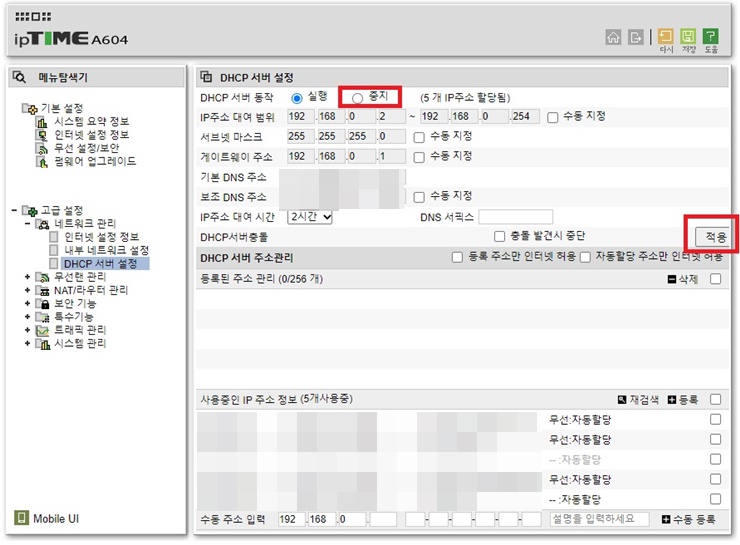Click the 수동 등록 button
Screen dimensions: 740x545
tap(694, 520)
